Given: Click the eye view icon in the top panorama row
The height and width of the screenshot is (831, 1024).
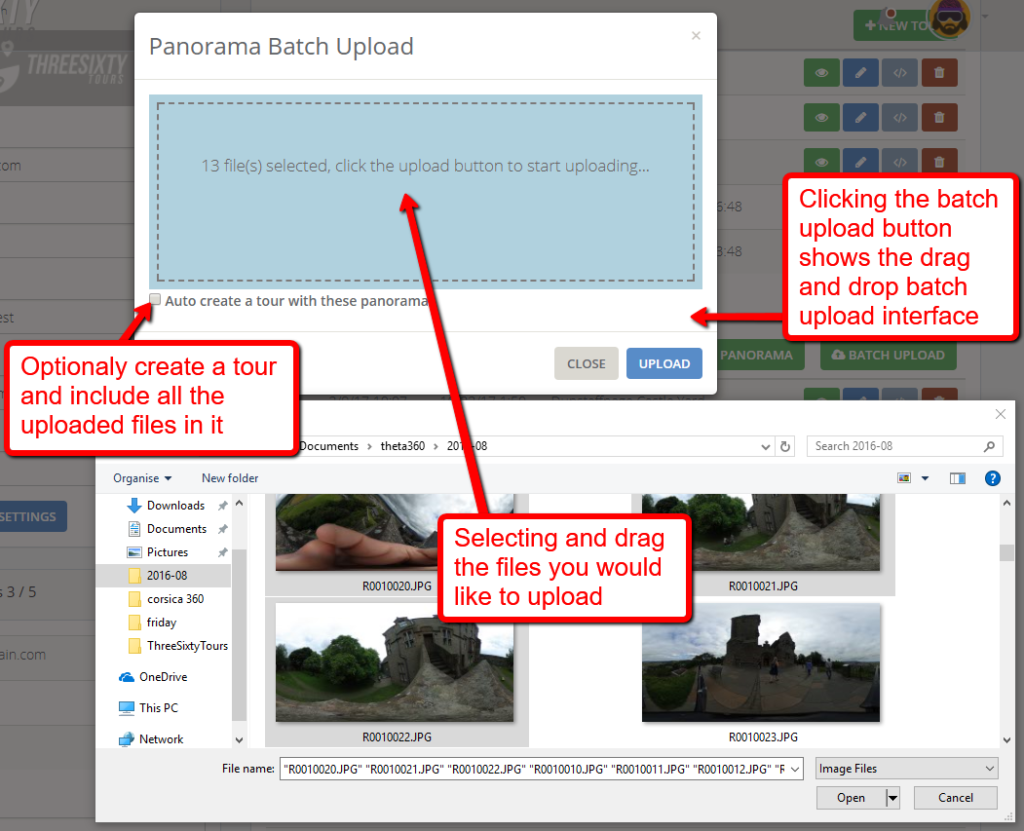Looking at the screenshot, I should (x=822, y=73).
